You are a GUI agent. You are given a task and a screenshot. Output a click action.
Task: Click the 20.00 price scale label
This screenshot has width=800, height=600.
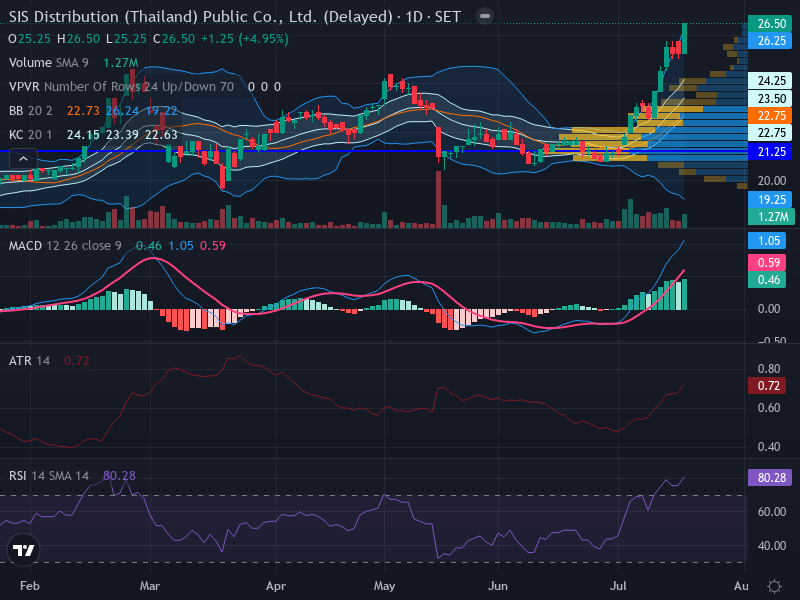tap(772, 181)
